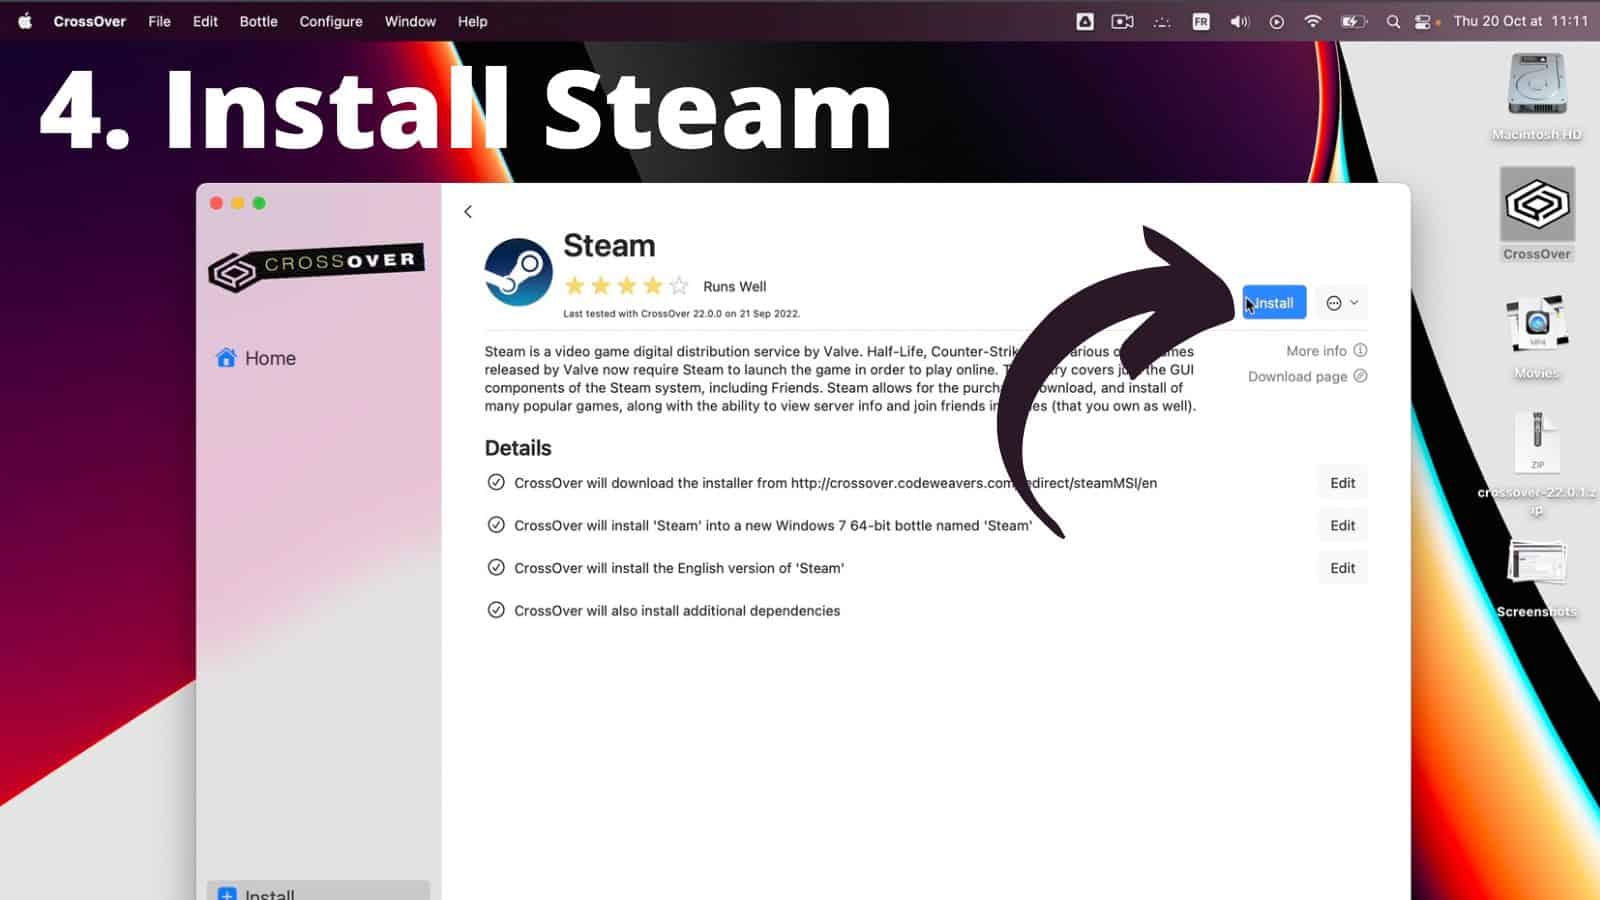This screenshot has width=1600, height=900.
Task: Click the download installer checkmark icon
Action: 496,482
